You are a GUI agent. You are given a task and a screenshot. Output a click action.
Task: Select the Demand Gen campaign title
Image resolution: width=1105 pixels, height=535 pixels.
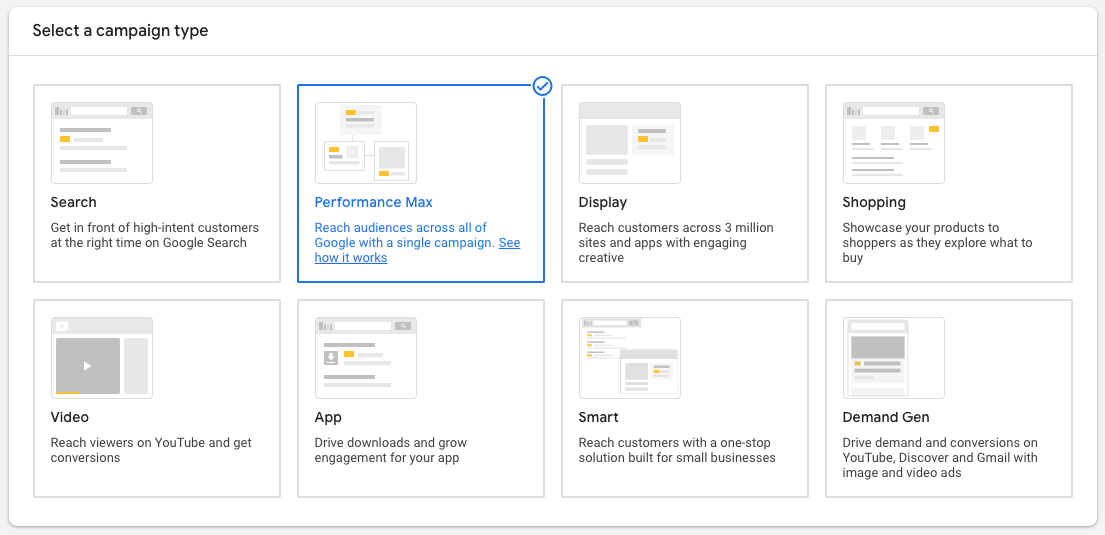click(886, 417)
